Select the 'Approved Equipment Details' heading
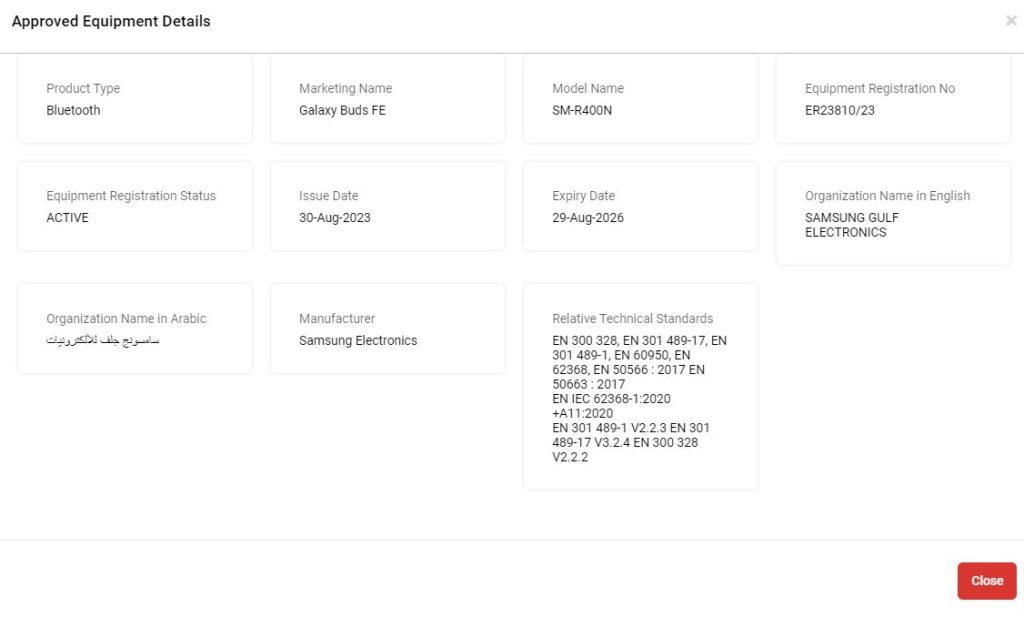Screen dimensions: 1024x617 click(x=111, y=21)
